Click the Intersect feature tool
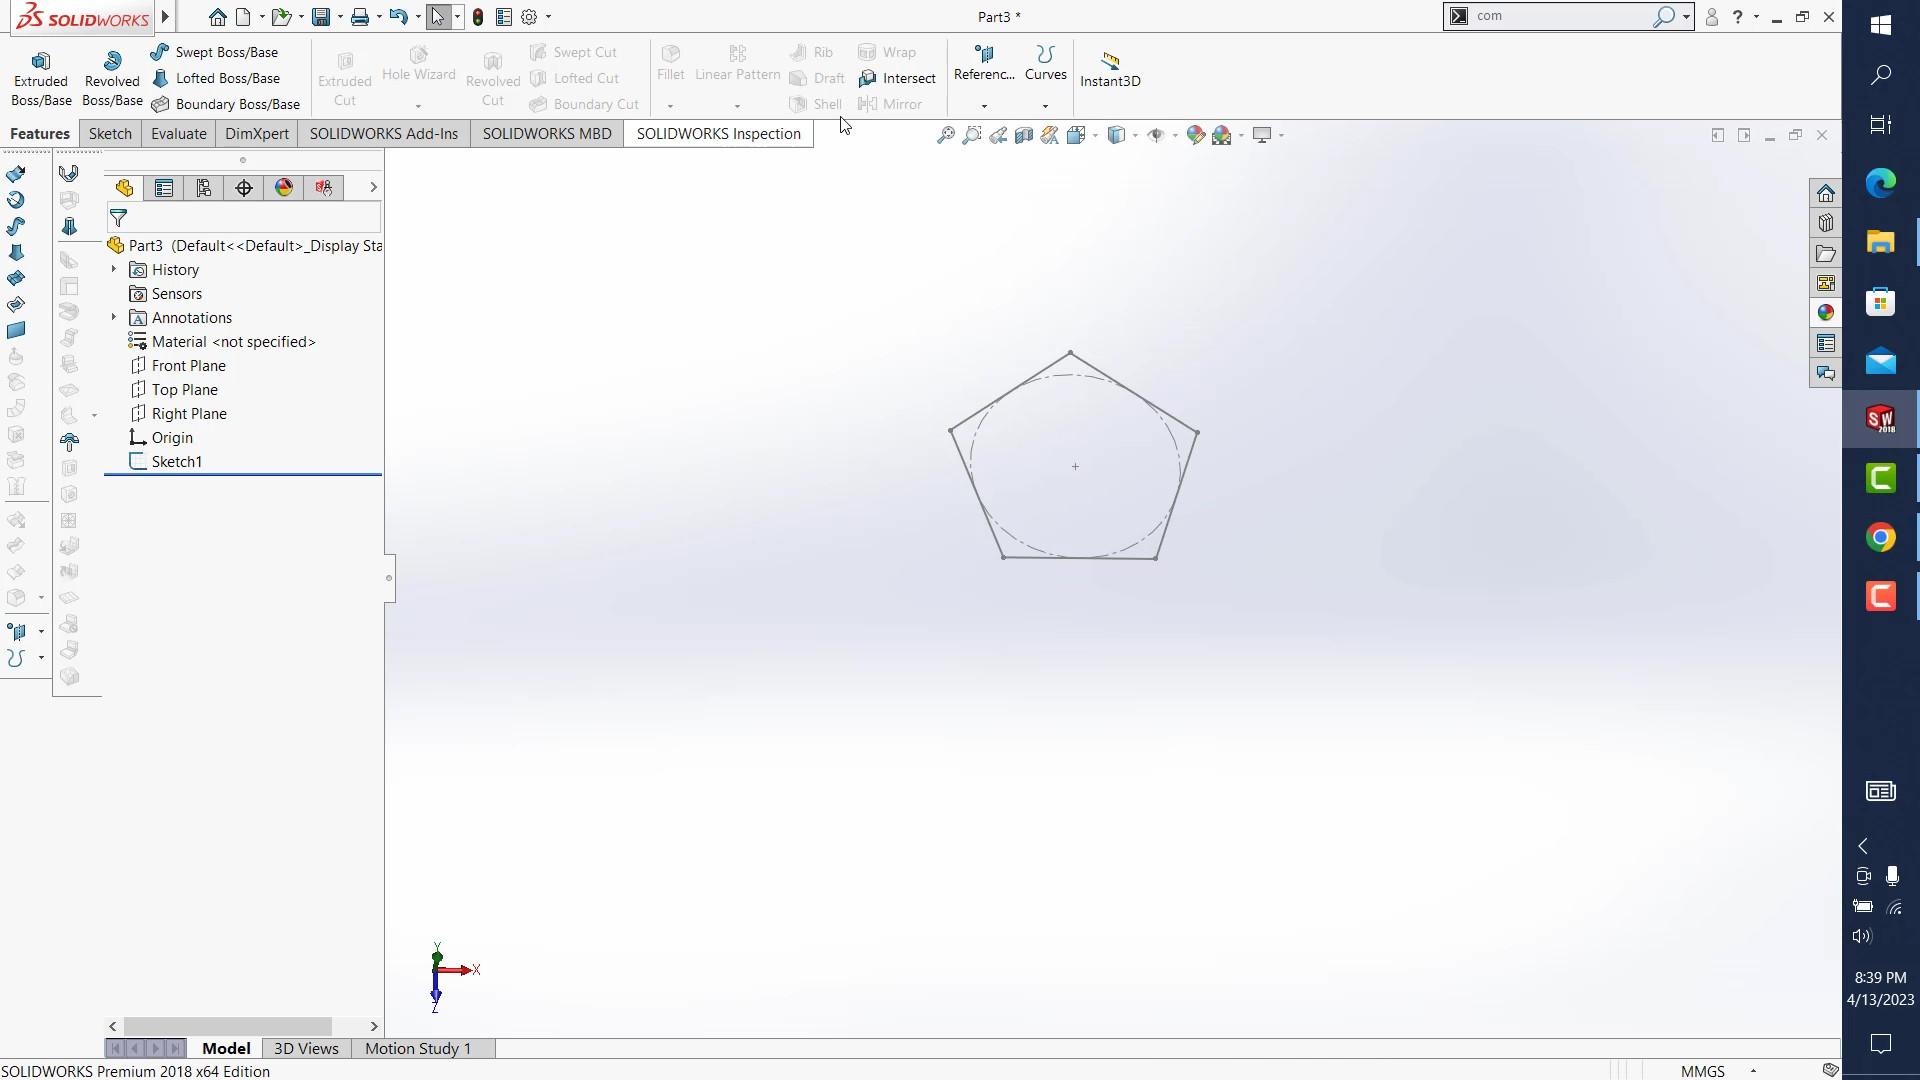Image resolution: width=1920 pixels, height=1080 pixels. coord(897,78)
